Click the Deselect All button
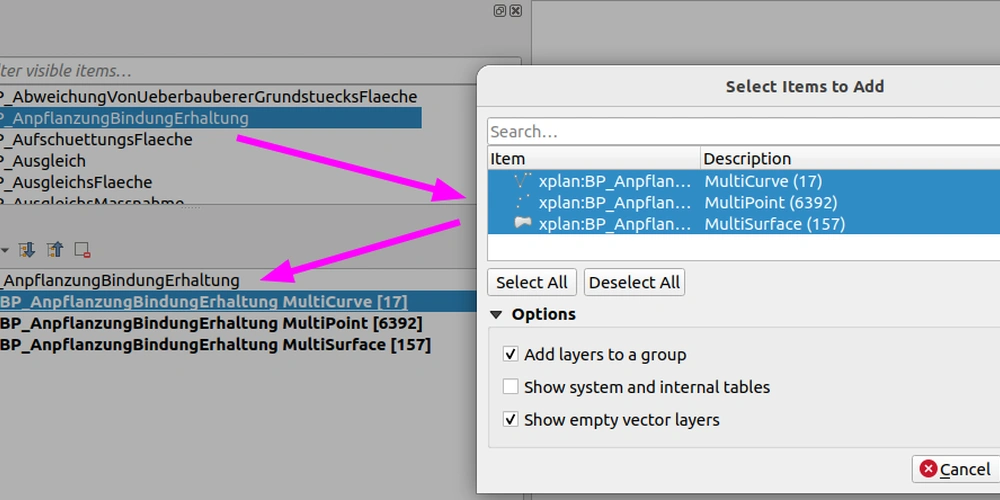 (635, 283)
